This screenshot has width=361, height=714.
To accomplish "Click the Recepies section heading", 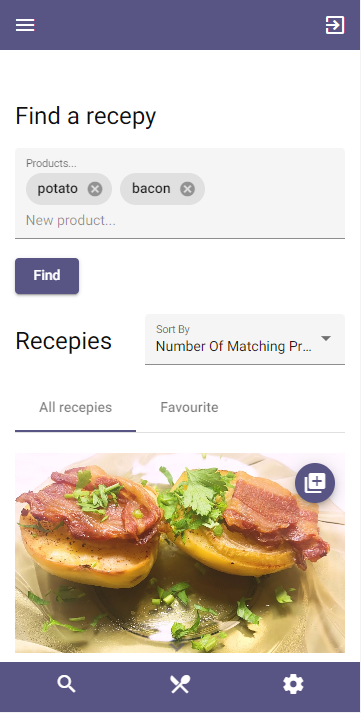I will click(64, 341).
